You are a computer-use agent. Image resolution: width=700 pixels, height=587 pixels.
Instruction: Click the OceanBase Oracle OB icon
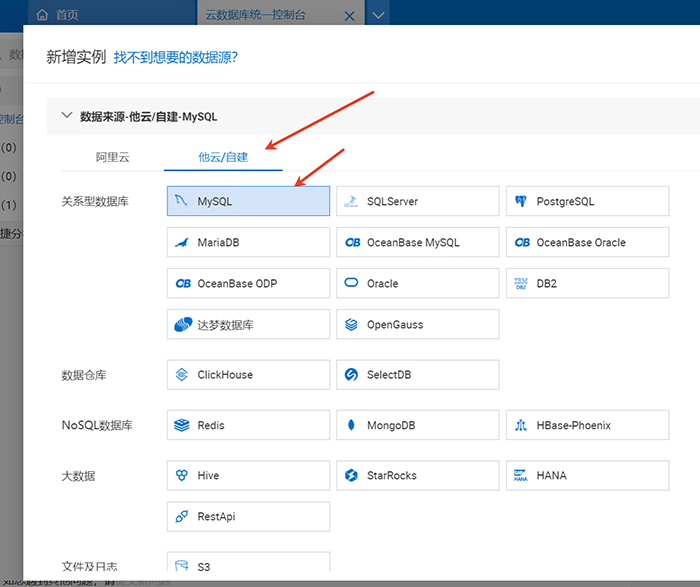click(522, 242)
